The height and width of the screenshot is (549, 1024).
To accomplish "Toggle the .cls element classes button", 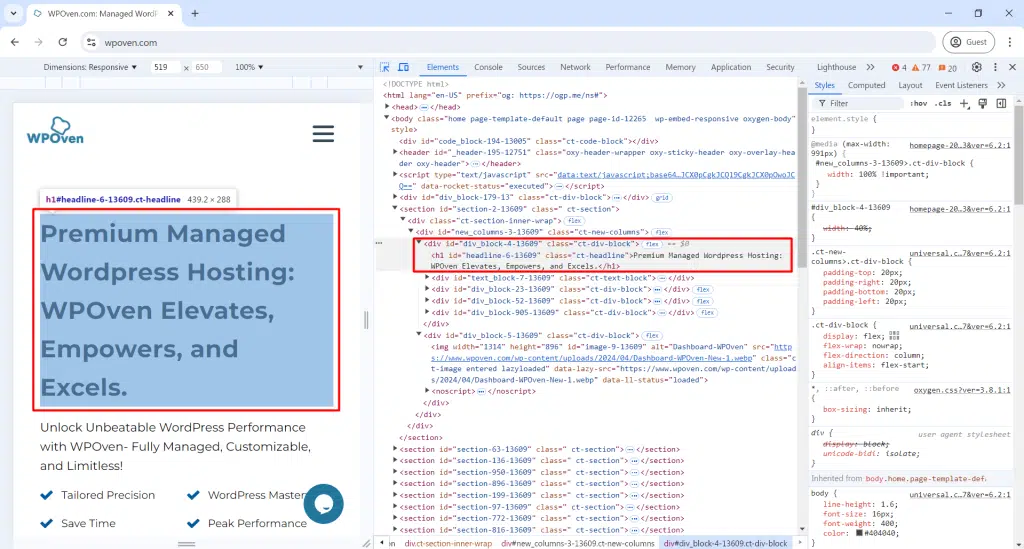I will click(943, 104).
